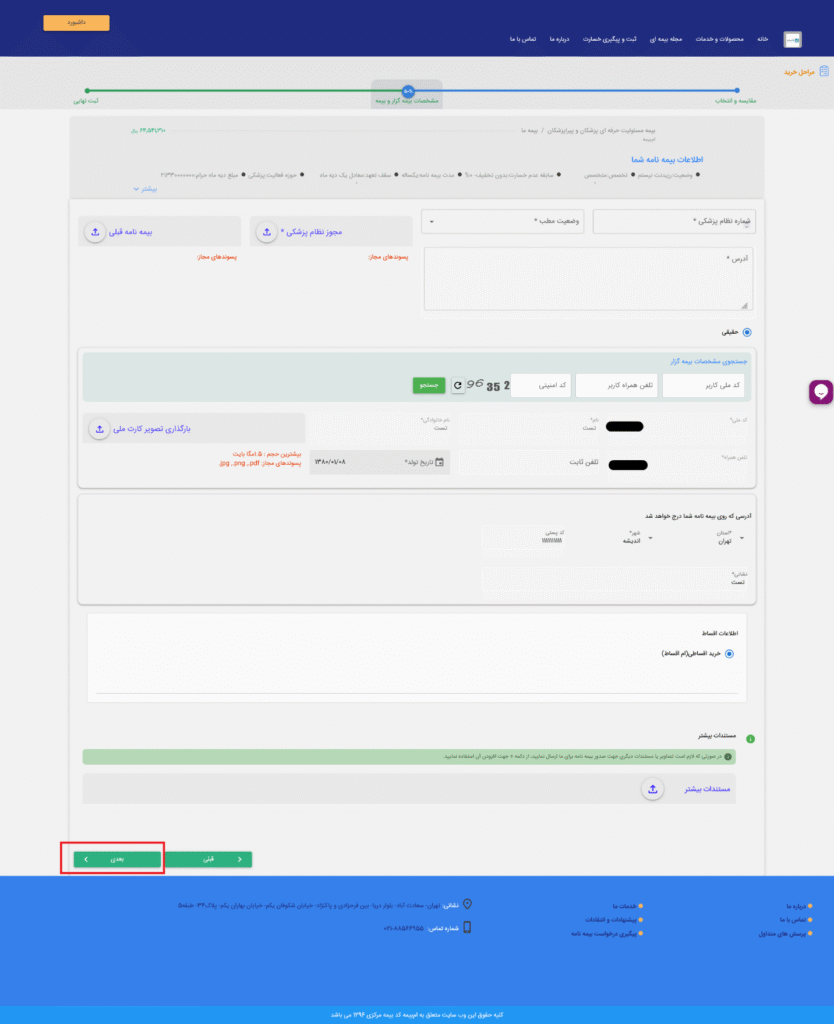Click the upload icon for previous insurance policy

(x=95, y=232)
